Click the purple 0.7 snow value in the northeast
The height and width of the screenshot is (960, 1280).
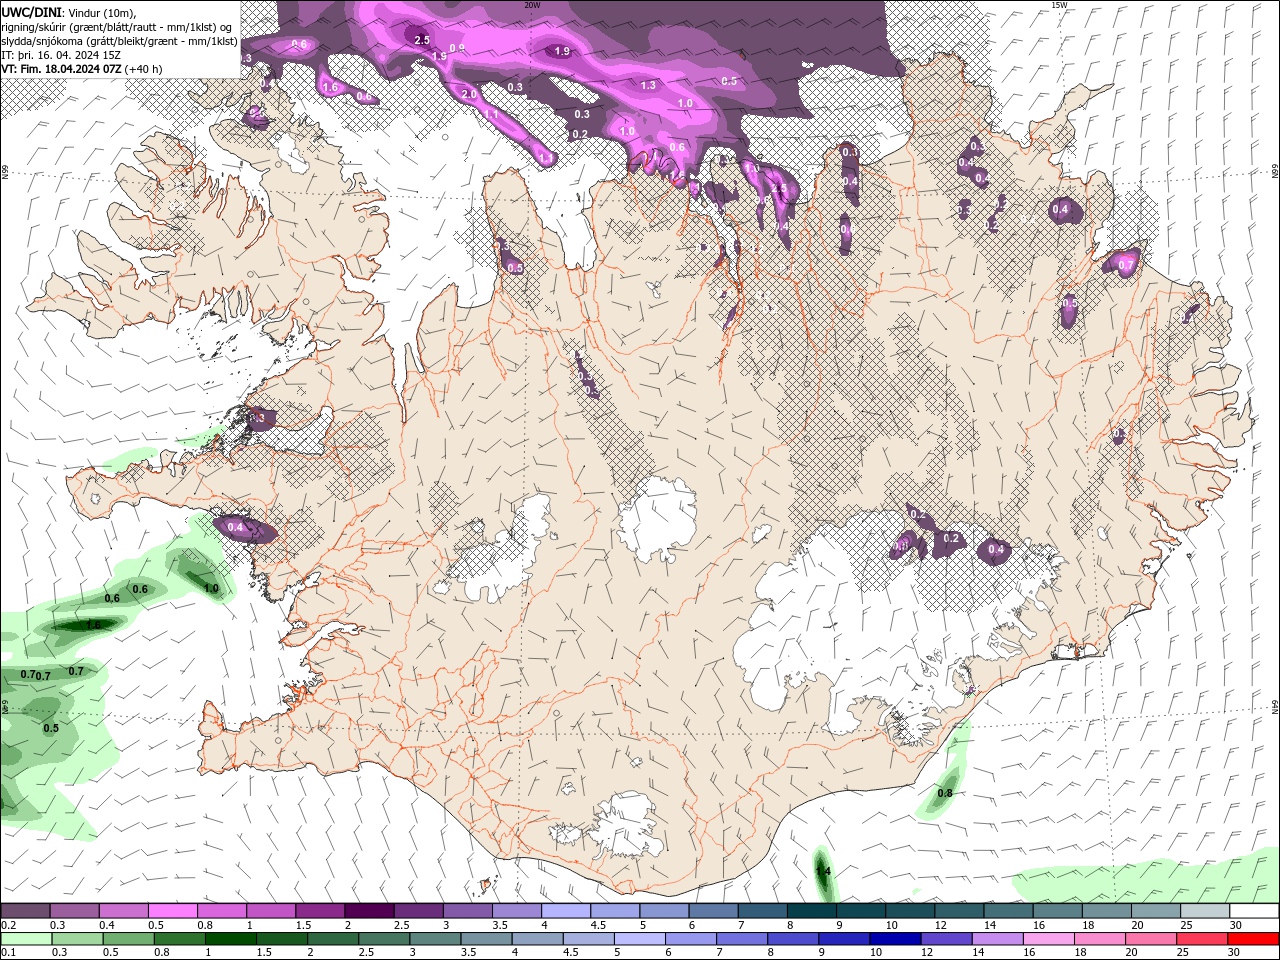click(1126, 265)
